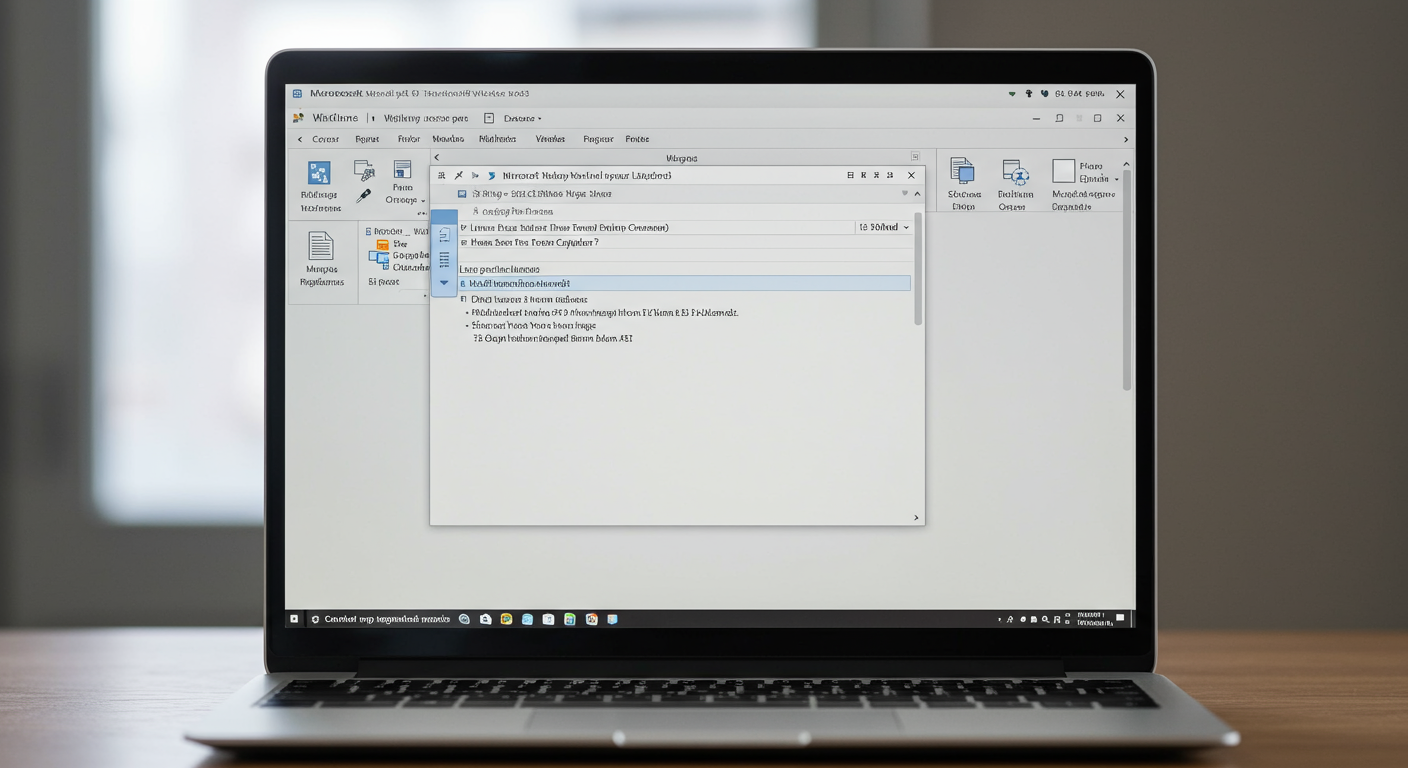Viewport: 1408px width, 768px height.
Task: Click the taskbar search box
Action: click(x=380, y=619)
